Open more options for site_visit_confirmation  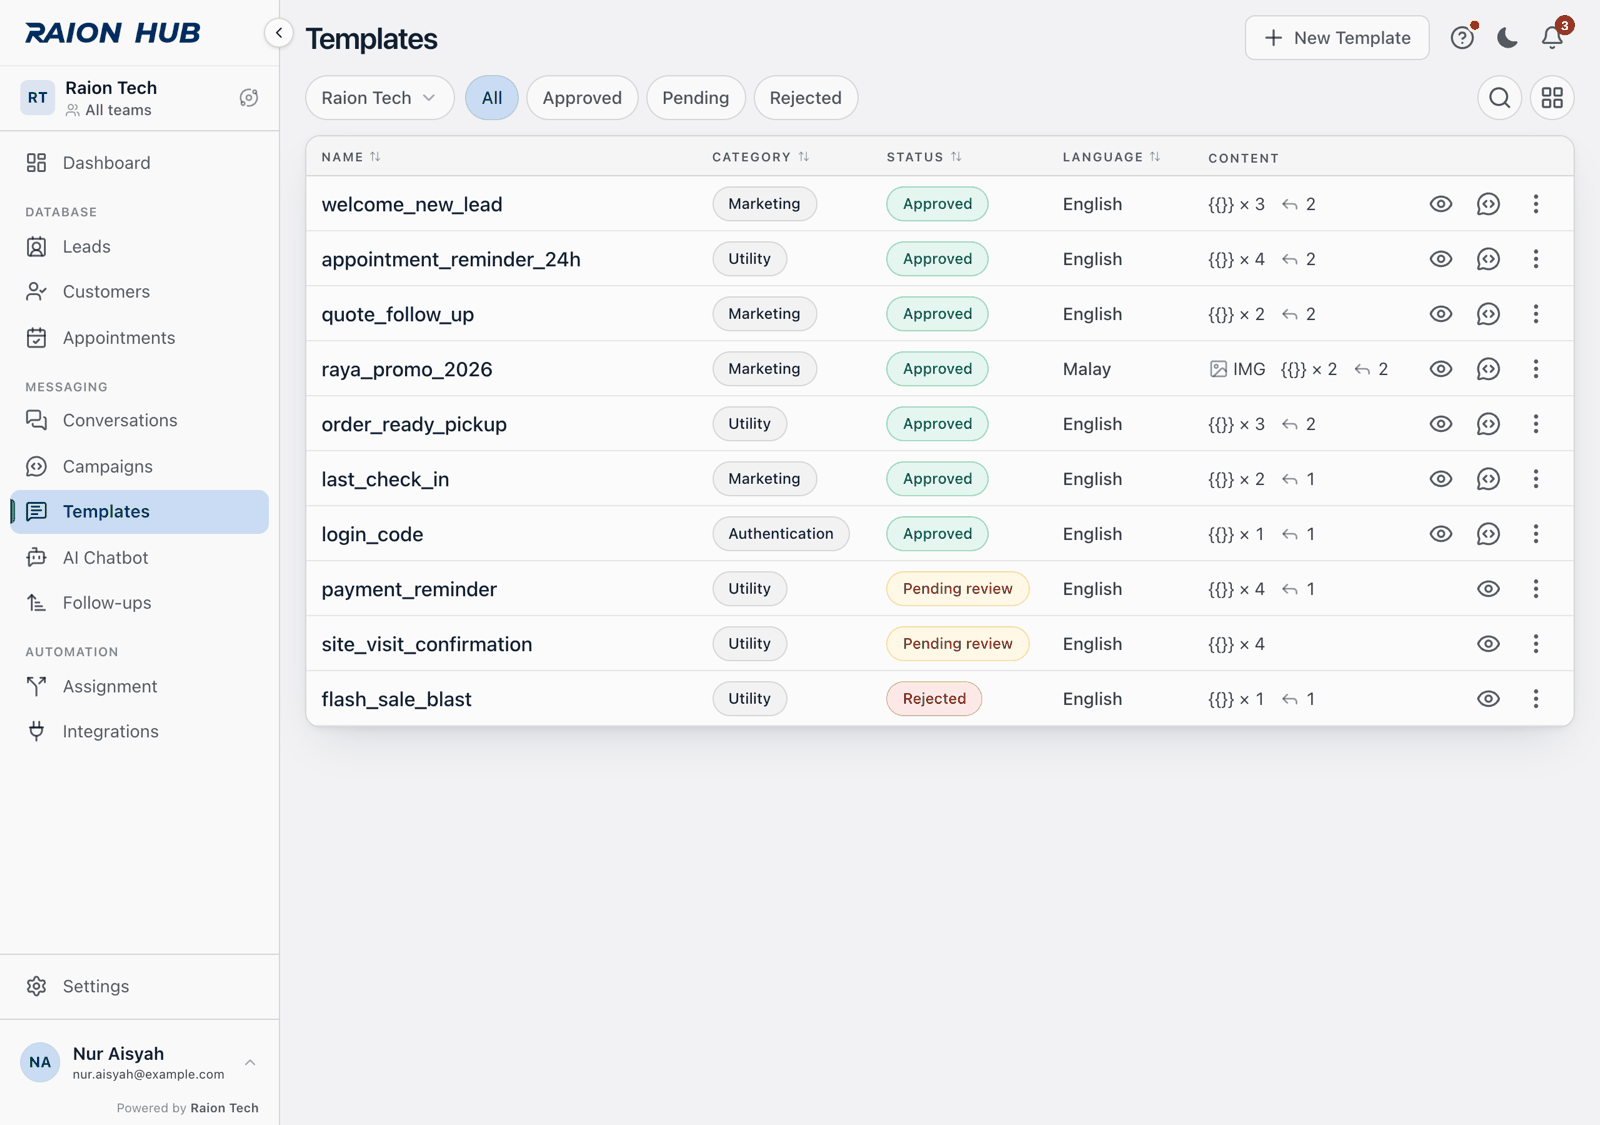tap(1536, 644)
